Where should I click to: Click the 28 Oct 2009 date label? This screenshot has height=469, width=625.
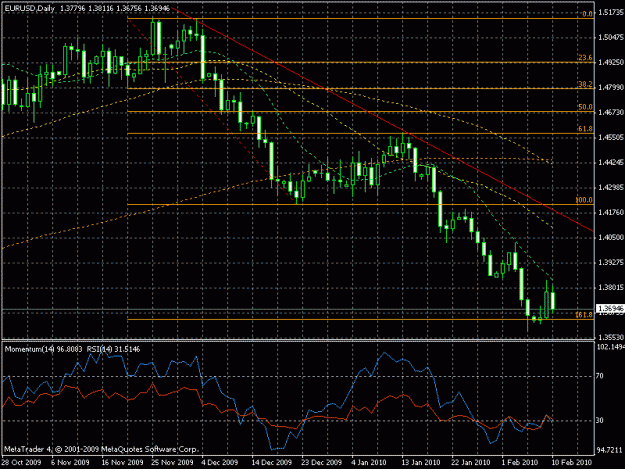coord(21,462)
